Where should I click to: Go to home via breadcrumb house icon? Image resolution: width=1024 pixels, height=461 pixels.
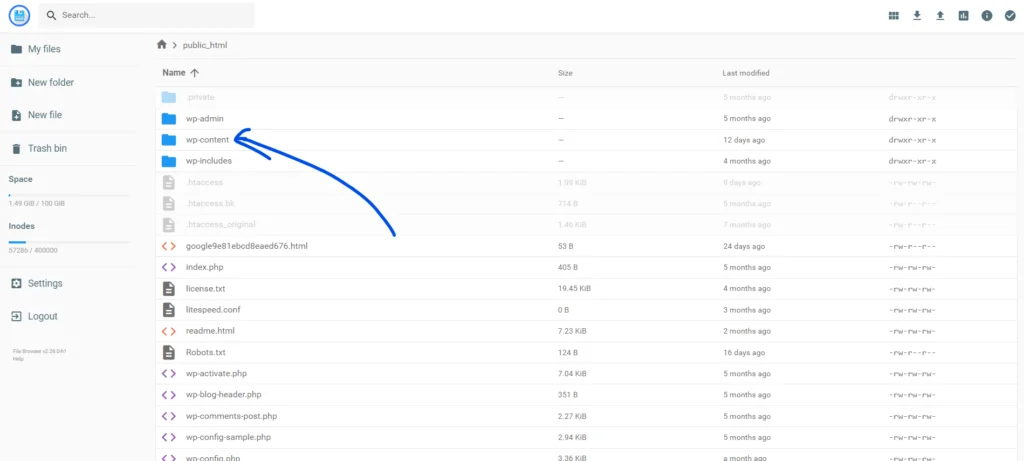[162, 44]
